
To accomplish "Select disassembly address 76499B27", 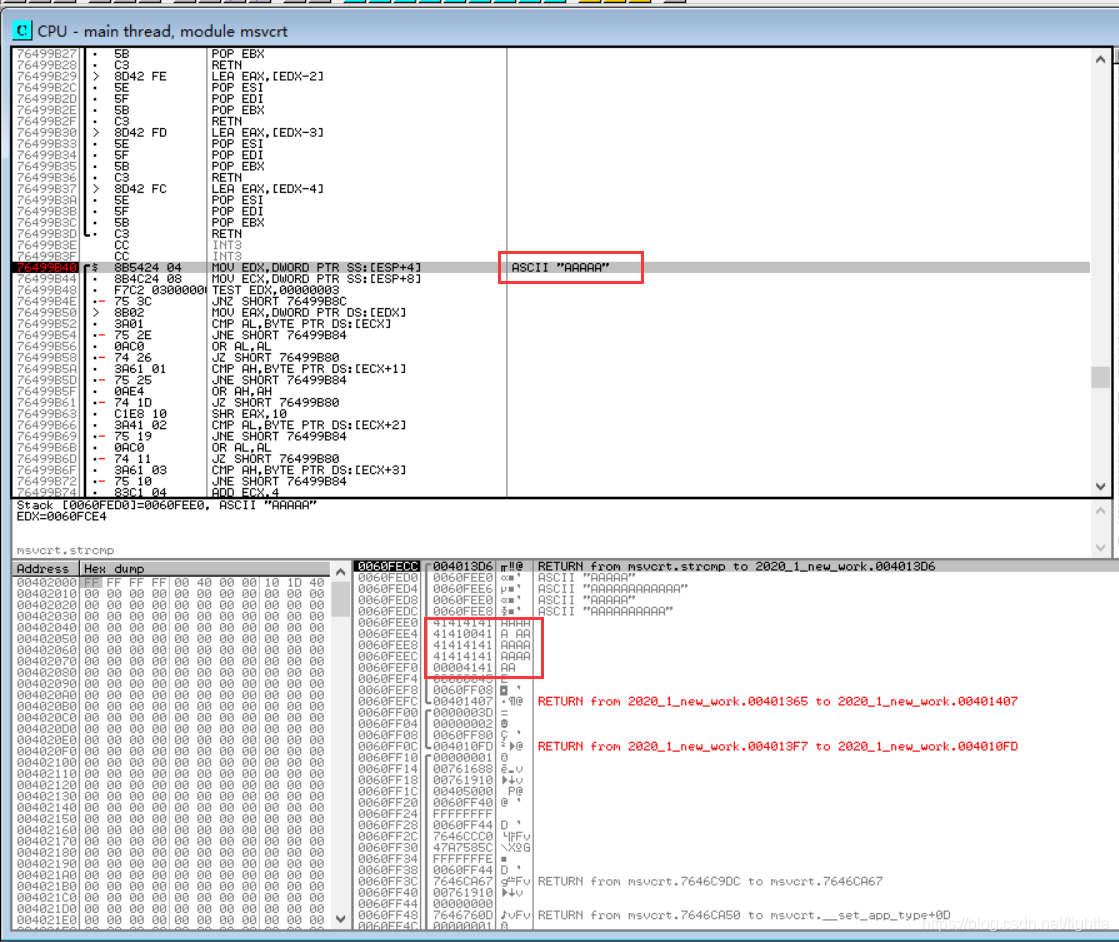I will 46,54.
